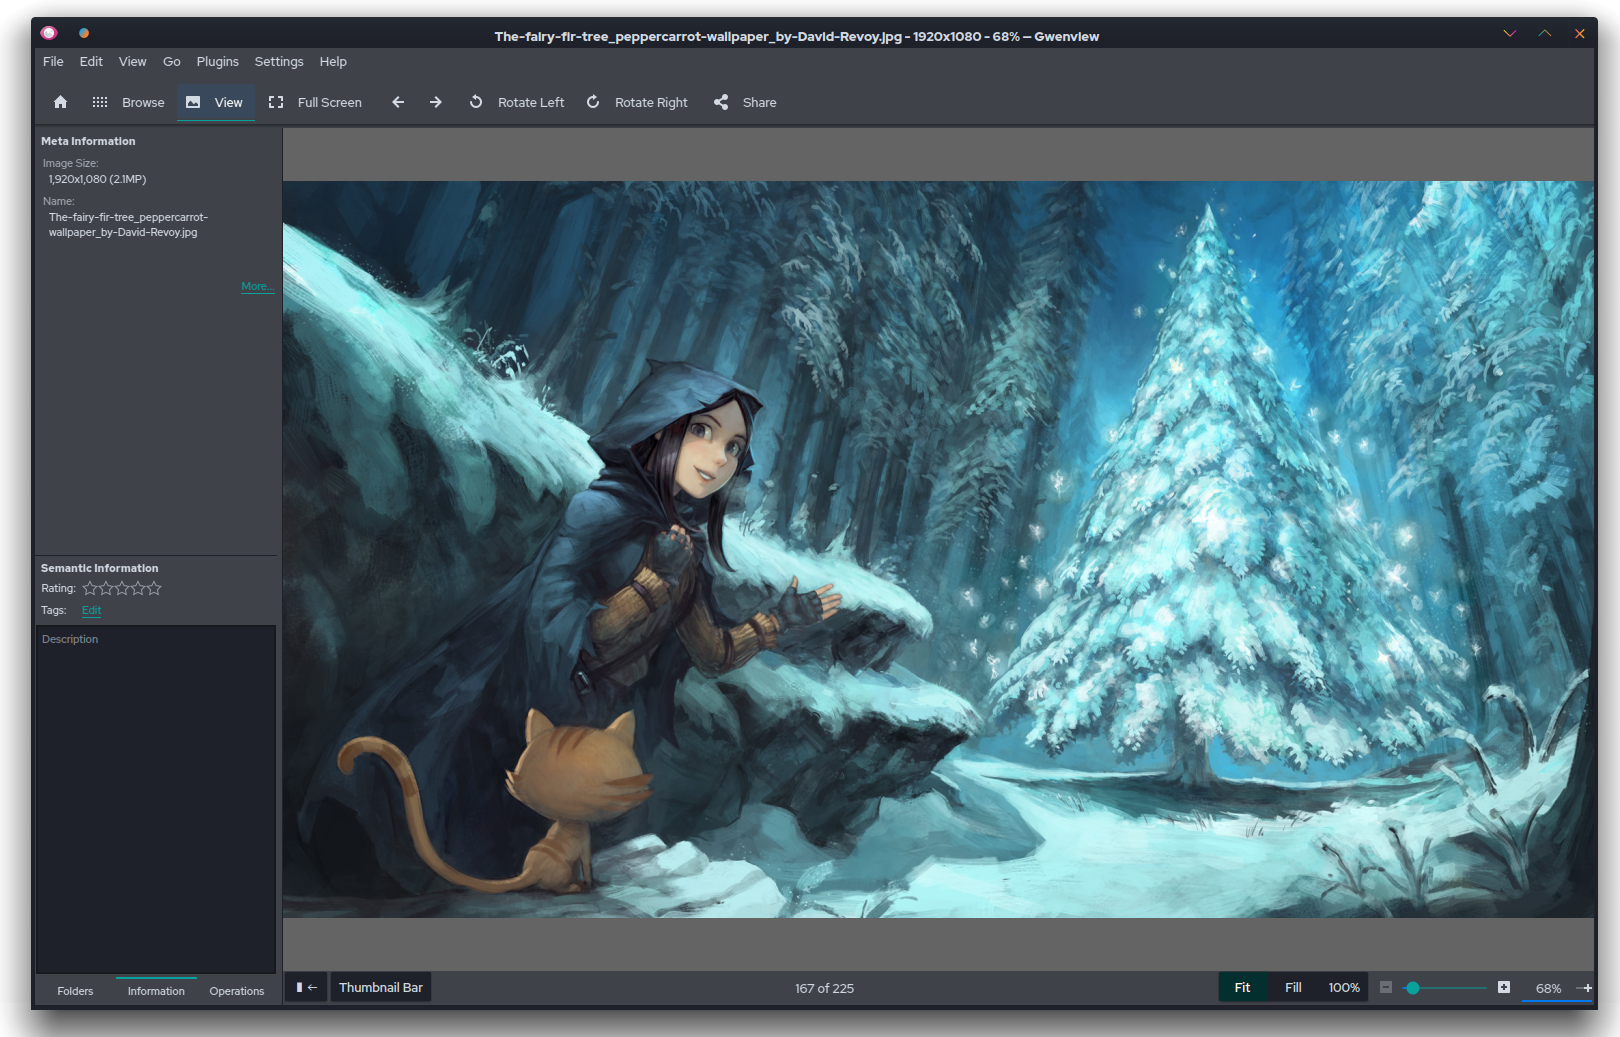The image size is (1620, 1037).
Task: Switch to the Information sidebar tab
Action: [156, 991]
